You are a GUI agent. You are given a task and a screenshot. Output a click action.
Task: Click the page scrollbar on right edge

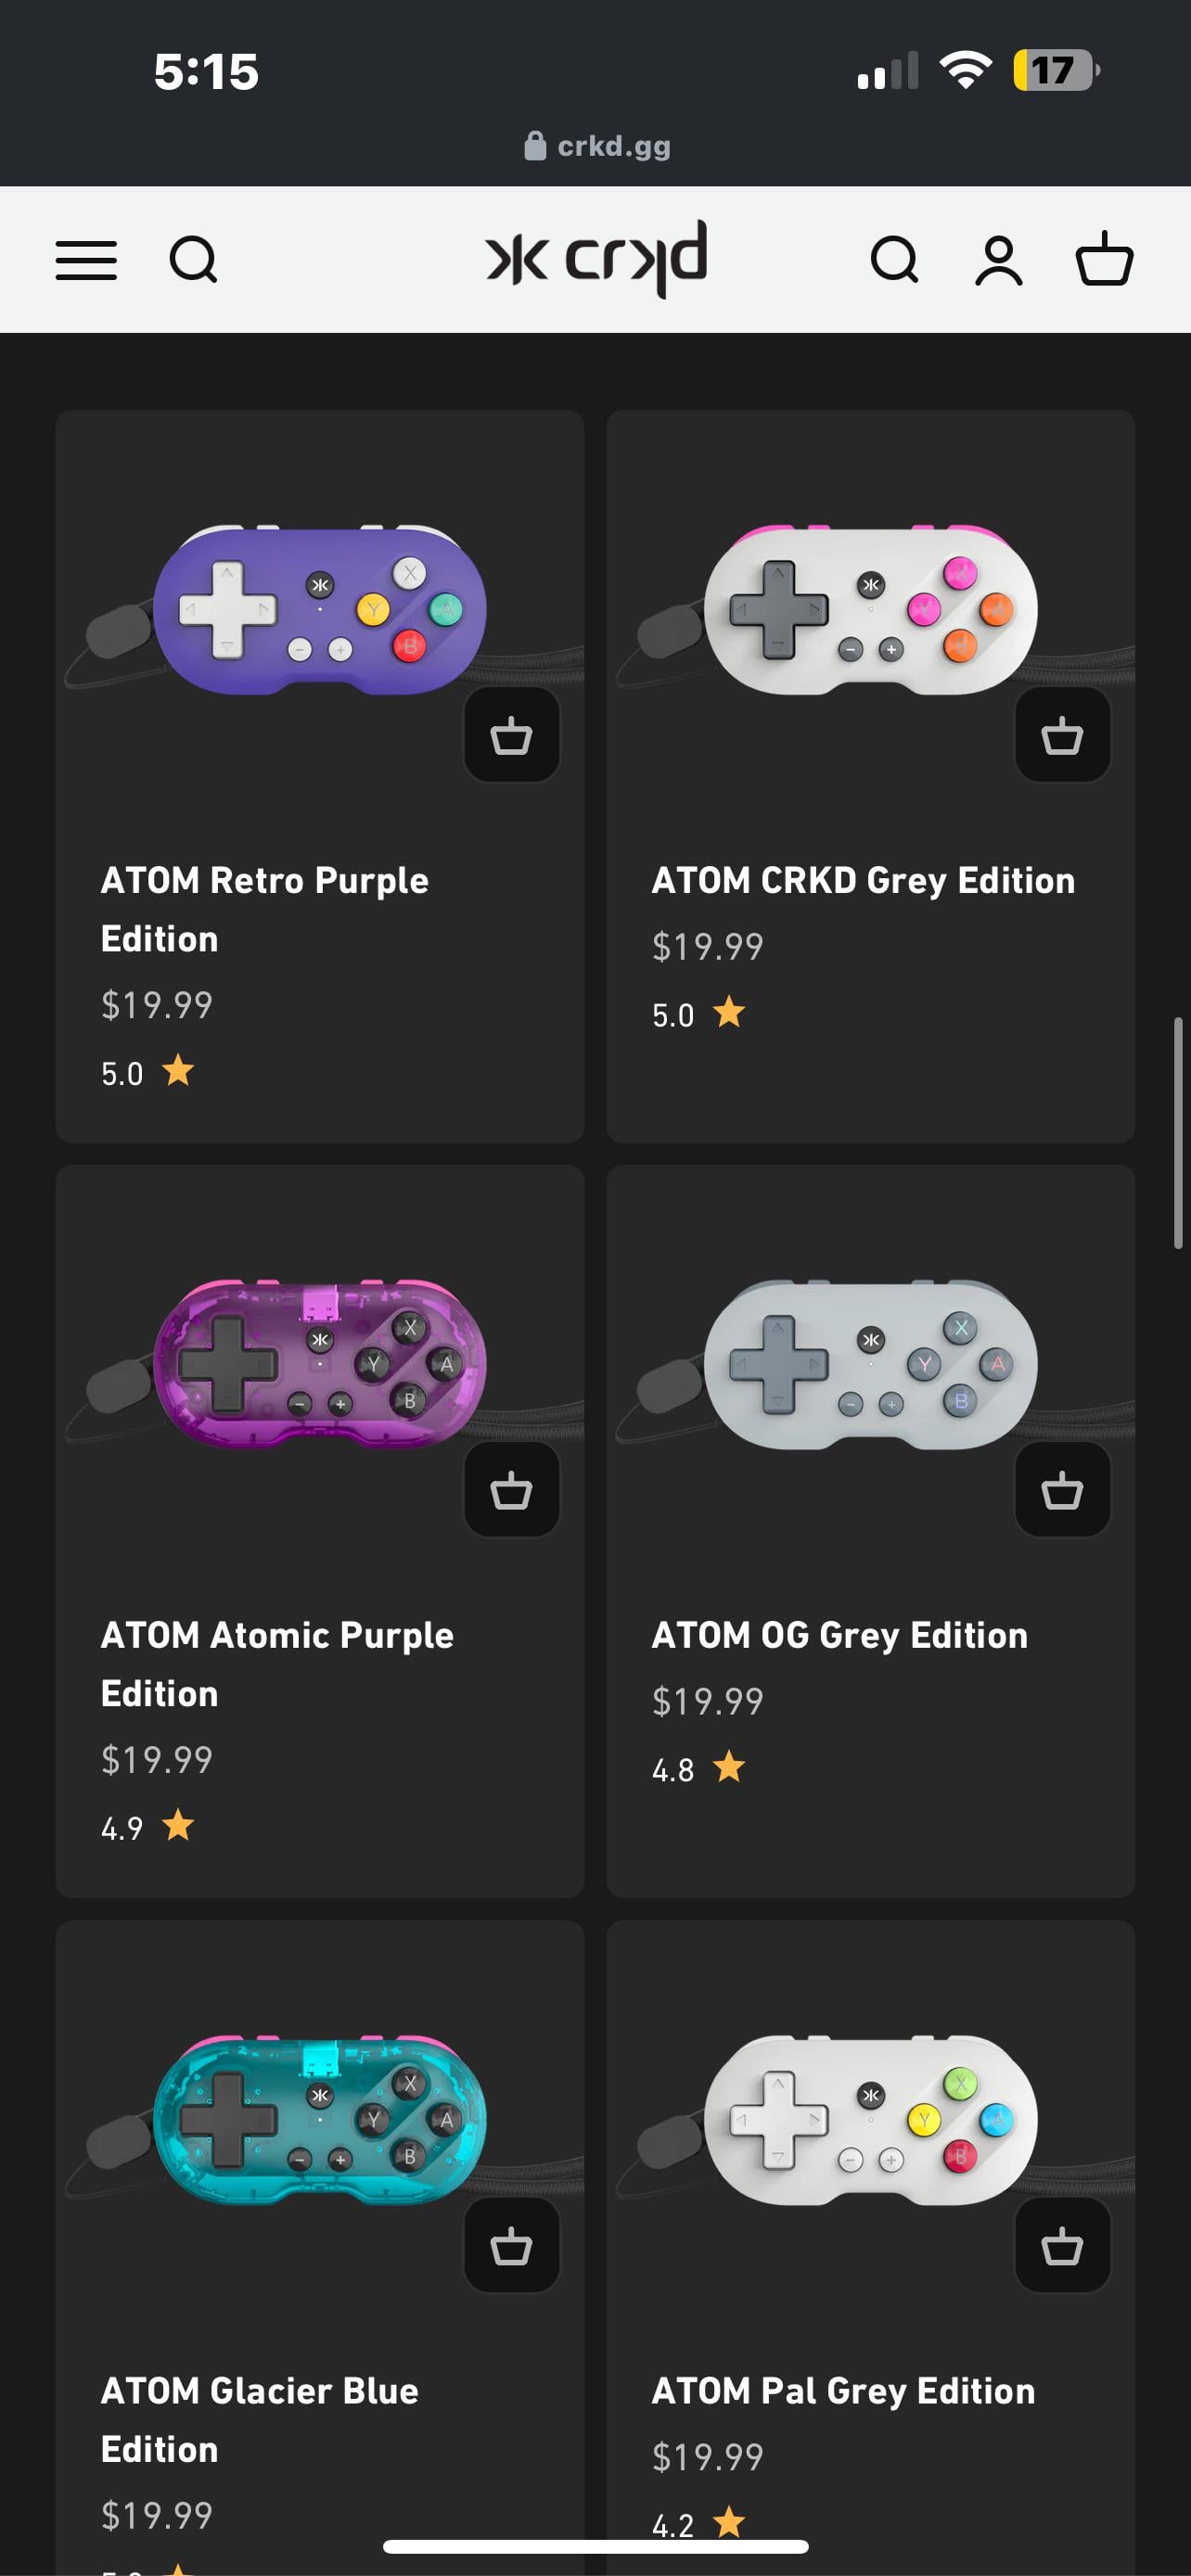pyautogui.click(x=1178, y=1132)
